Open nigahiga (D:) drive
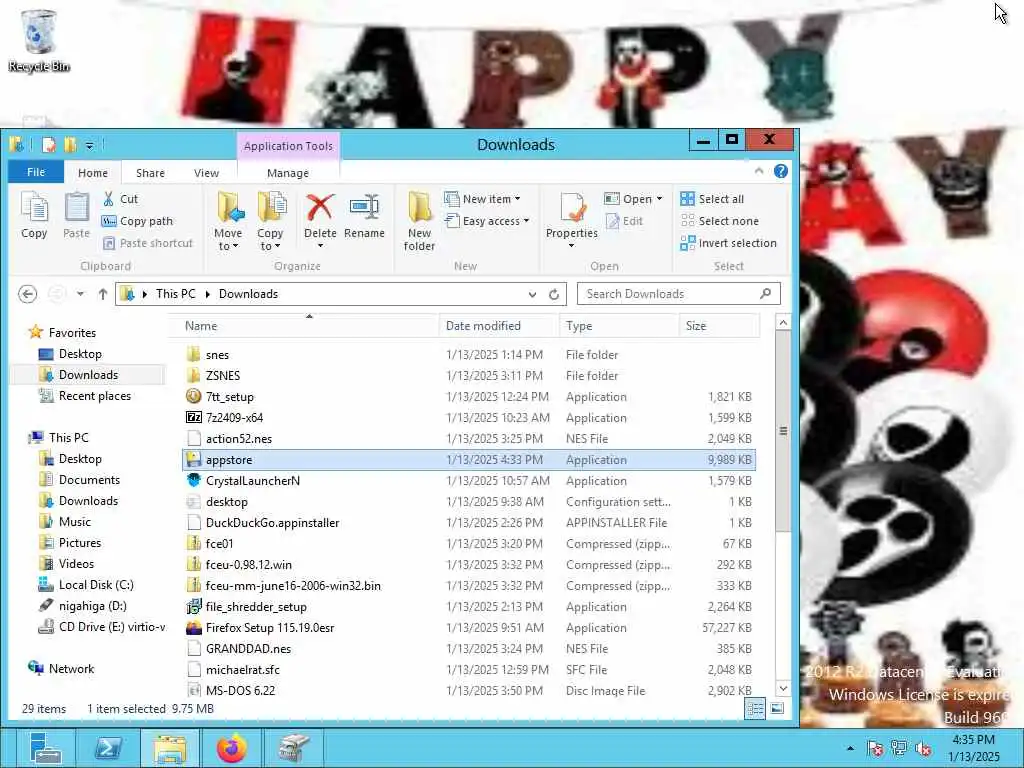Screen dimensions: 1024x768 click(92, 605)
